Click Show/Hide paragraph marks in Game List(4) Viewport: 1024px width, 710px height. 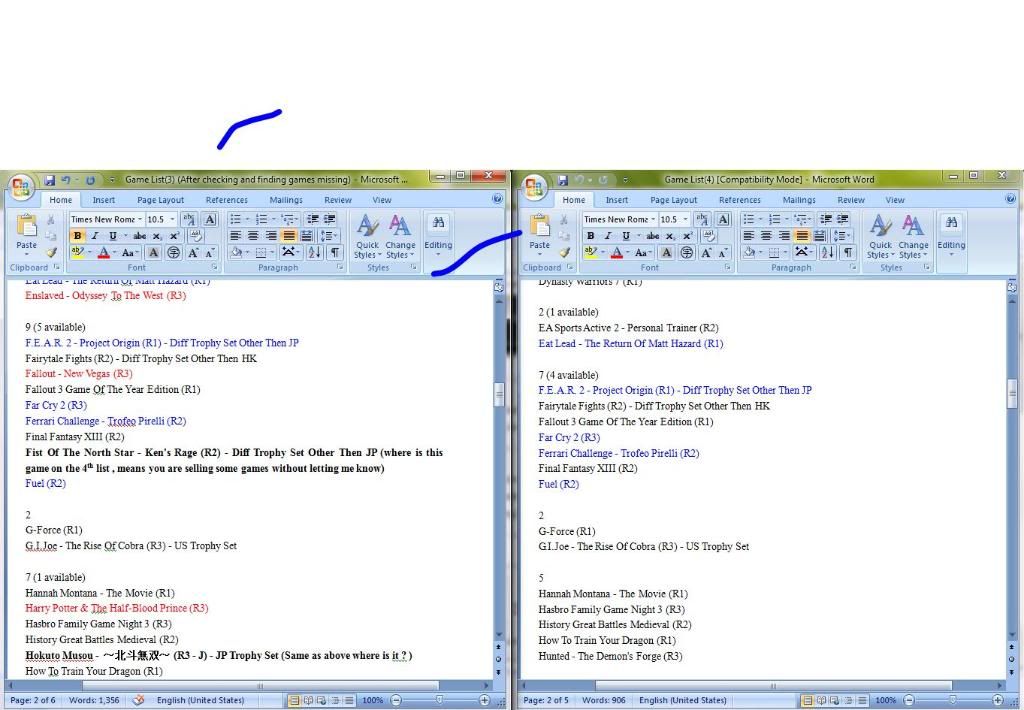(848, 253)
